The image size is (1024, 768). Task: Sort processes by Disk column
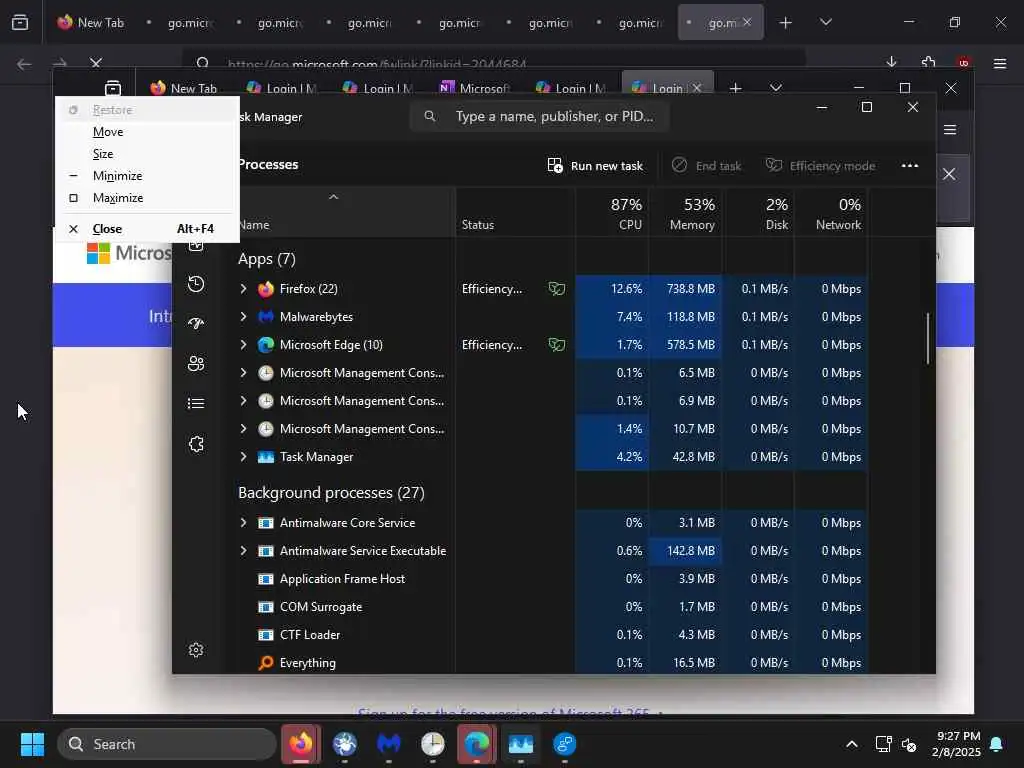[x=759, y=213]
